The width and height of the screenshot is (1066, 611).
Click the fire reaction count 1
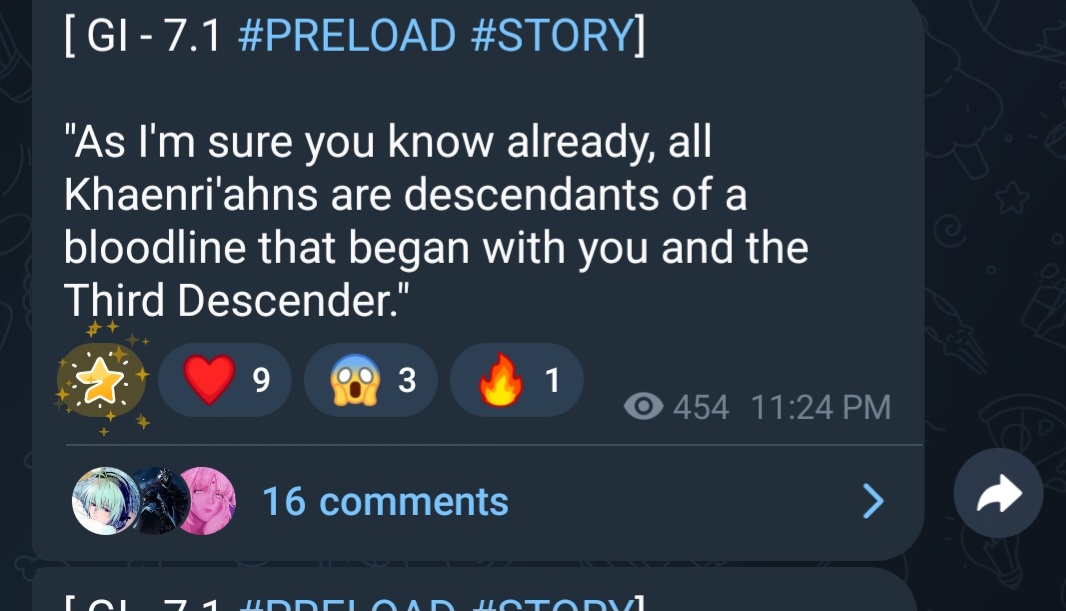pos(553,380)
